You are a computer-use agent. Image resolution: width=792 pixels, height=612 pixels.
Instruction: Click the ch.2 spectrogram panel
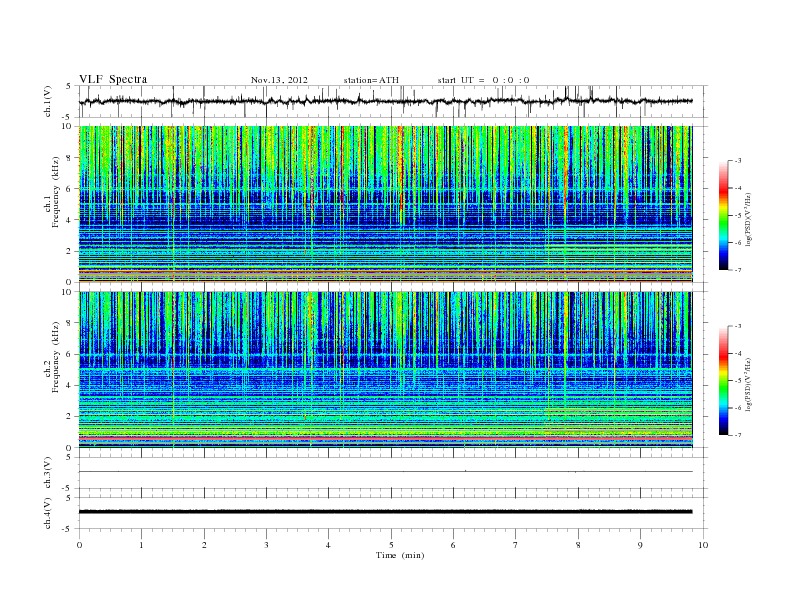click(386, 370)
